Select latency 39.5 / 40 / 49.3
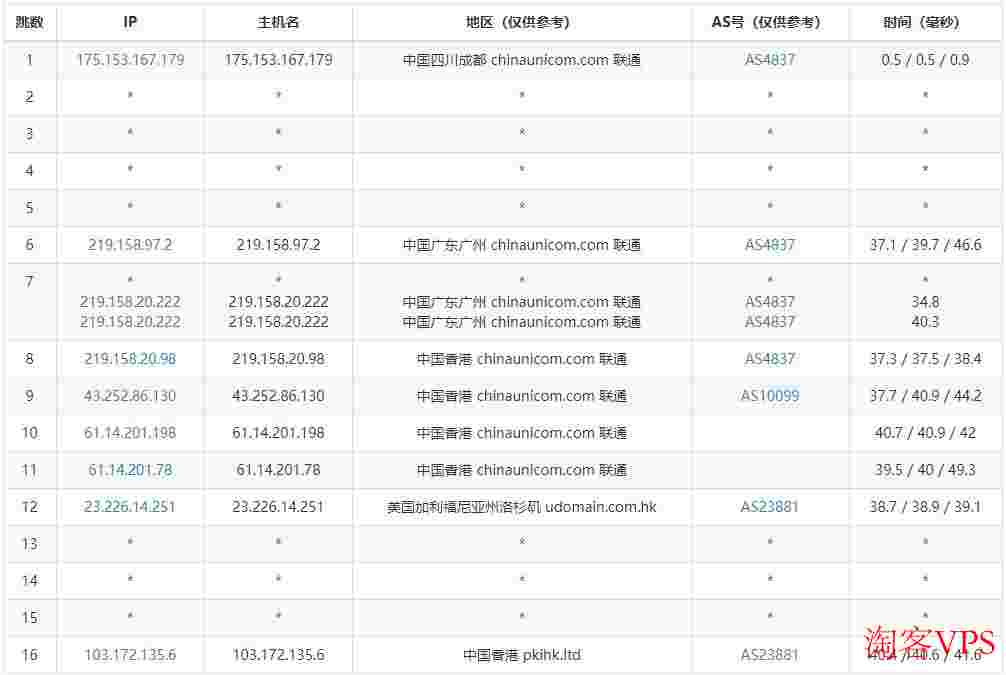 925,470
